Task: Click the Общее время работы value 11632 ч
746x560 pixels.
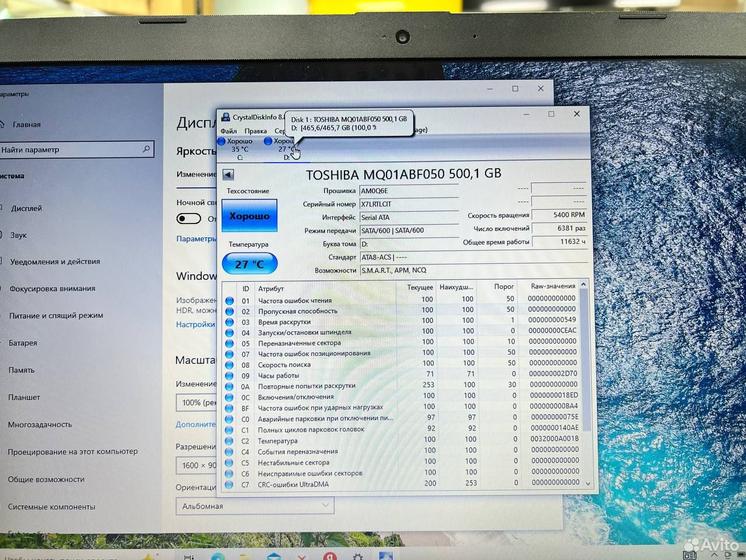Action: click(x=559, y=242)
